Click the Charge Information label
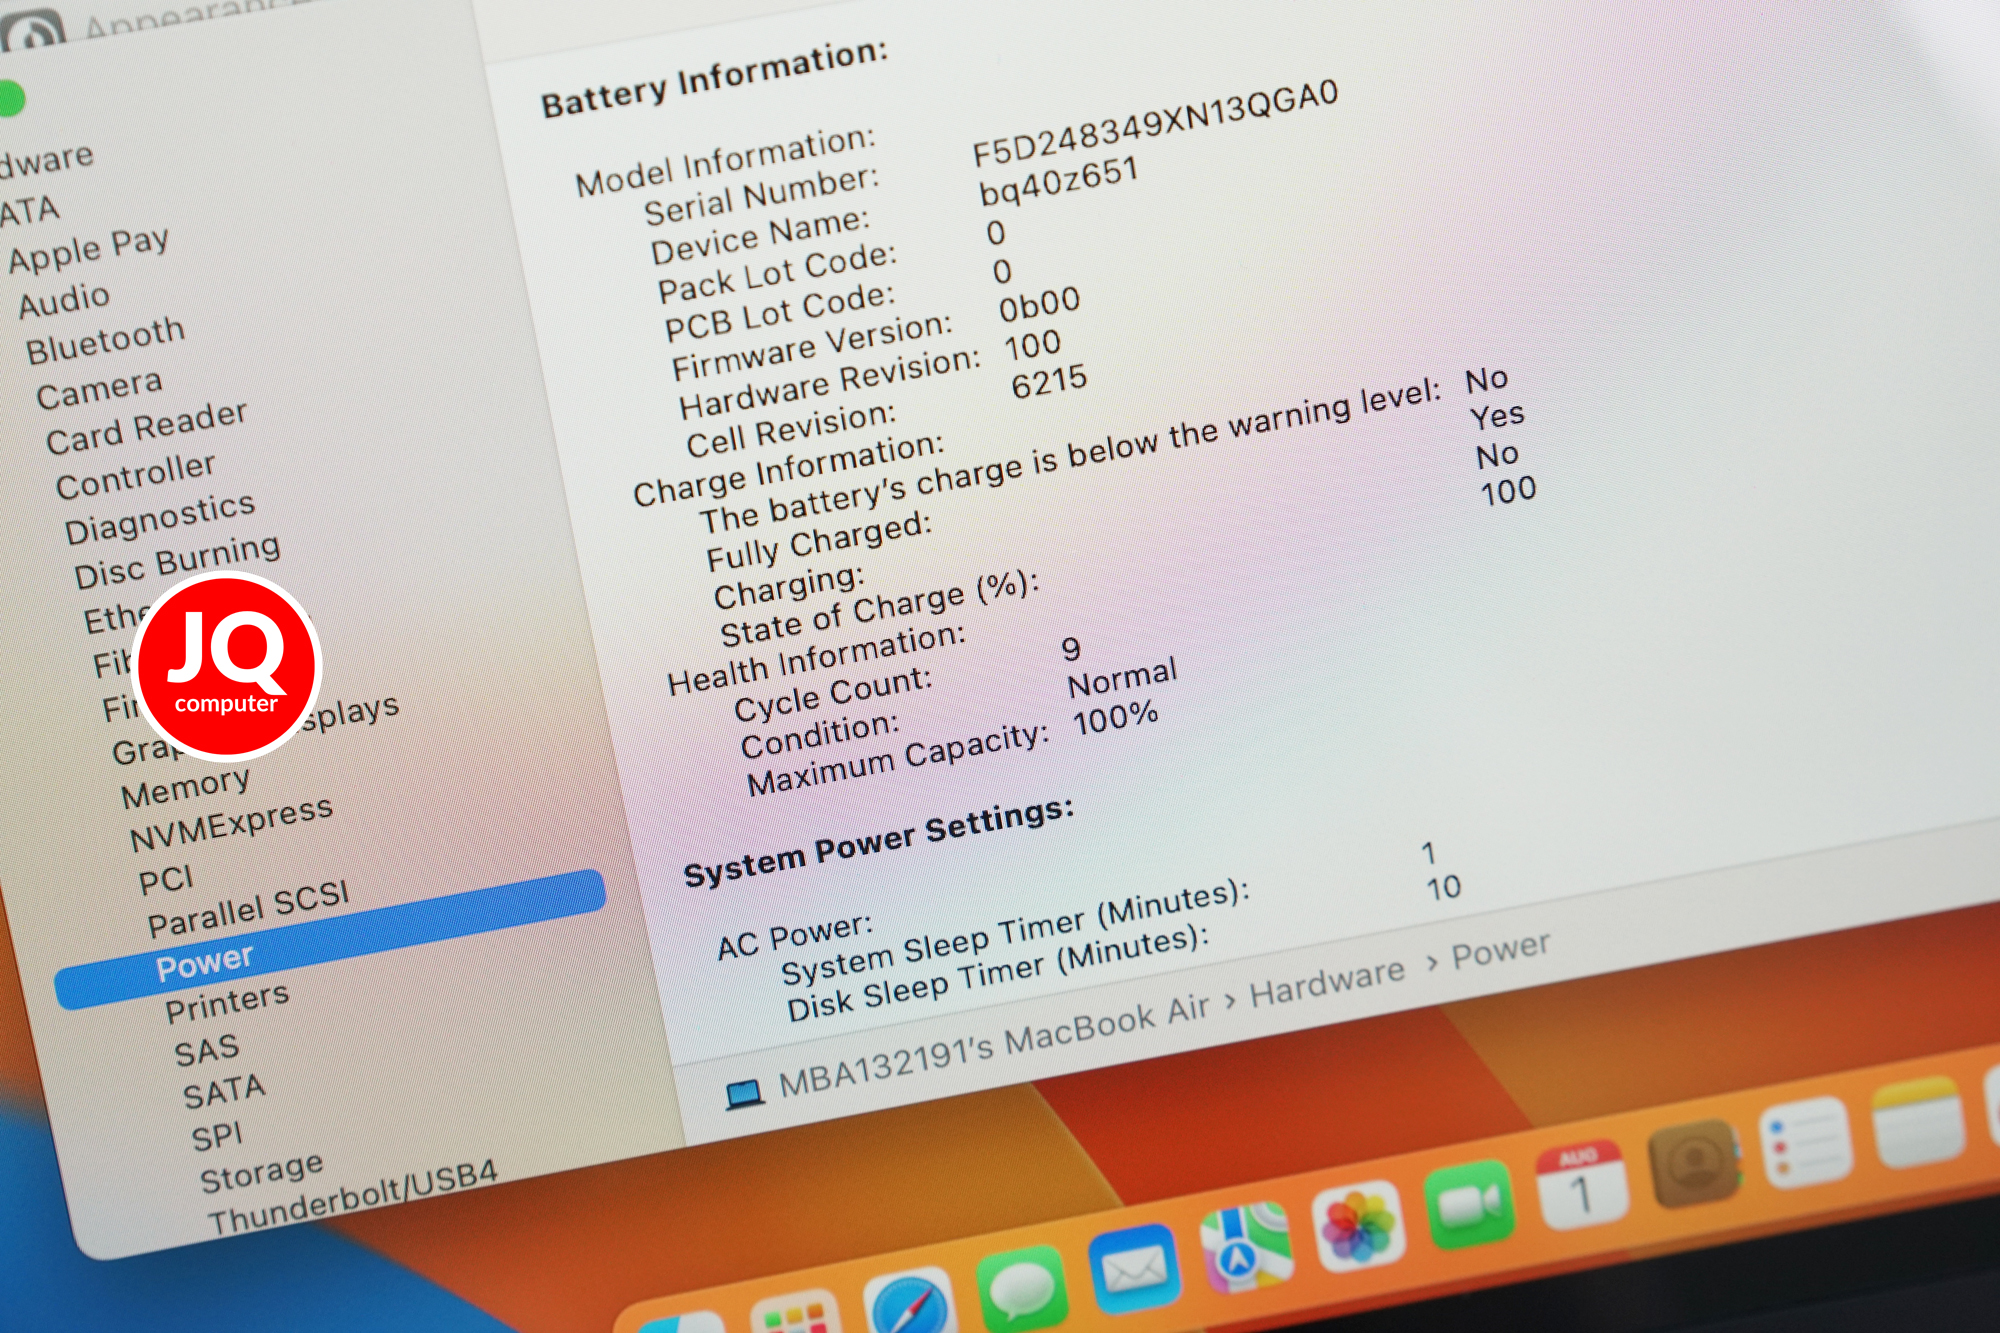Viewport: 2000px width, 1333px height. click(x=788, y=471)
